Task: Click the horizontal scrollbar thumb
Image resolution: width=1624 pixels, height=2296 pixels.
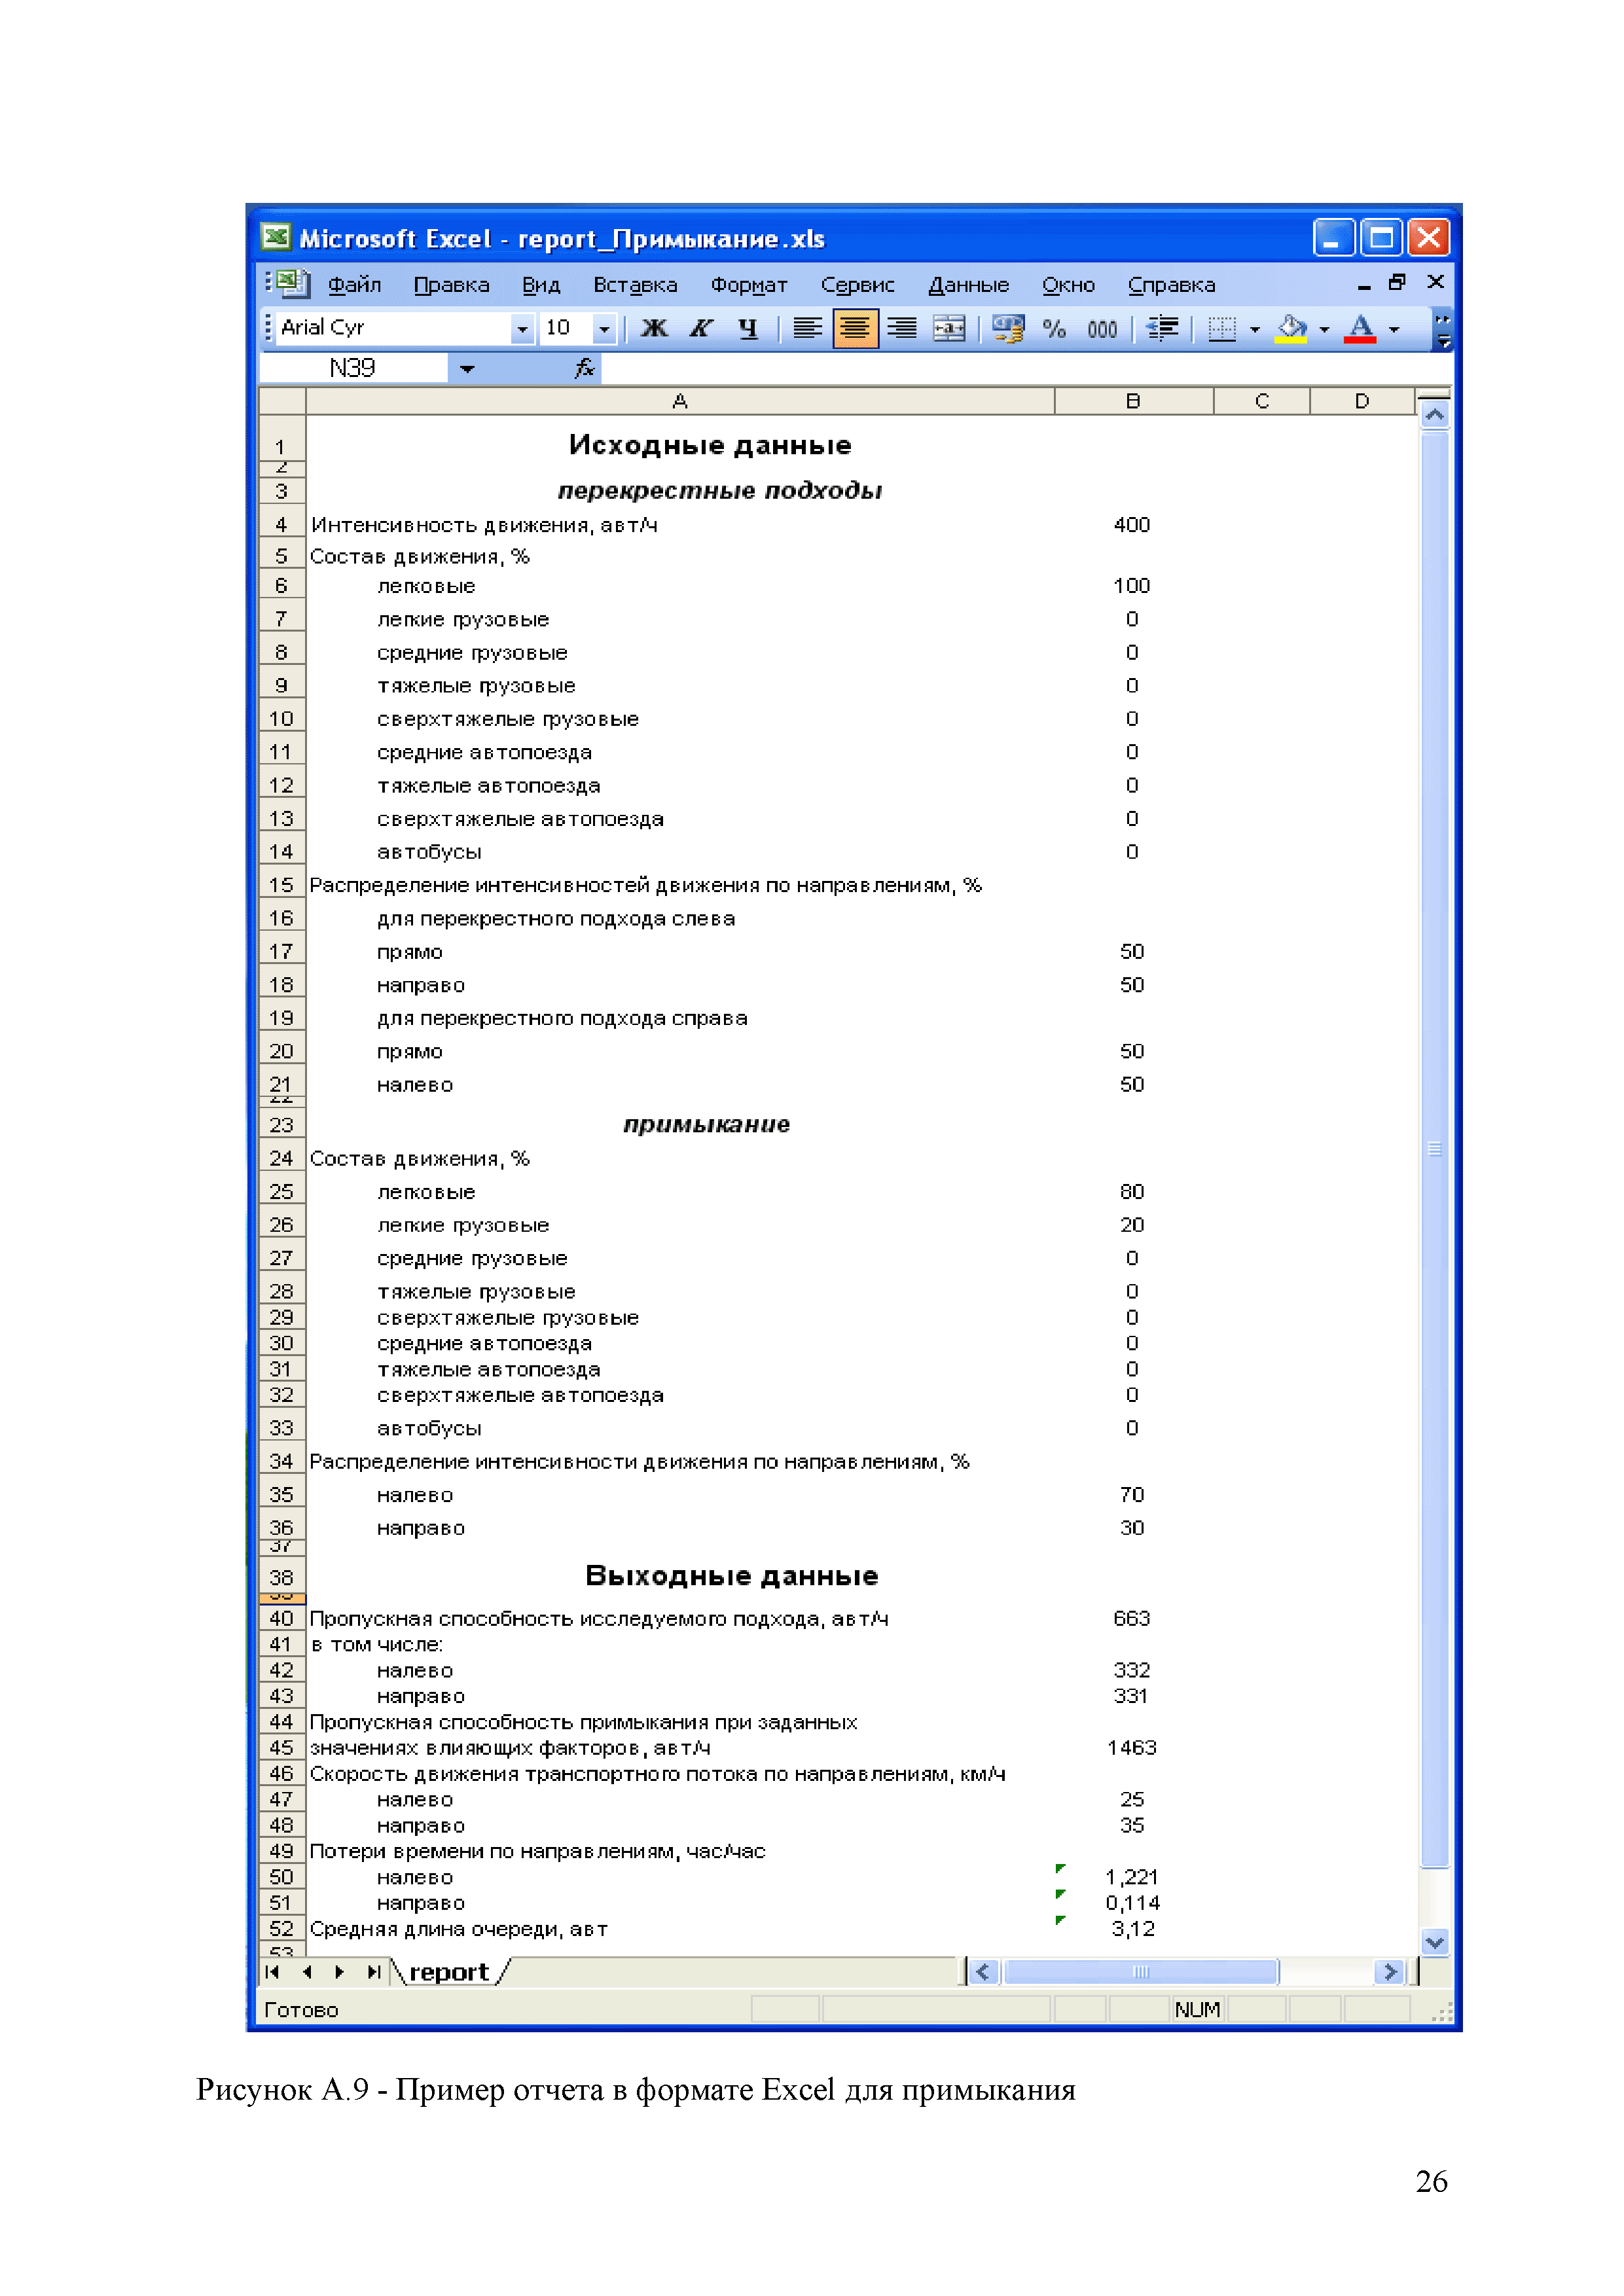Action: [x=1140, y=1973]
